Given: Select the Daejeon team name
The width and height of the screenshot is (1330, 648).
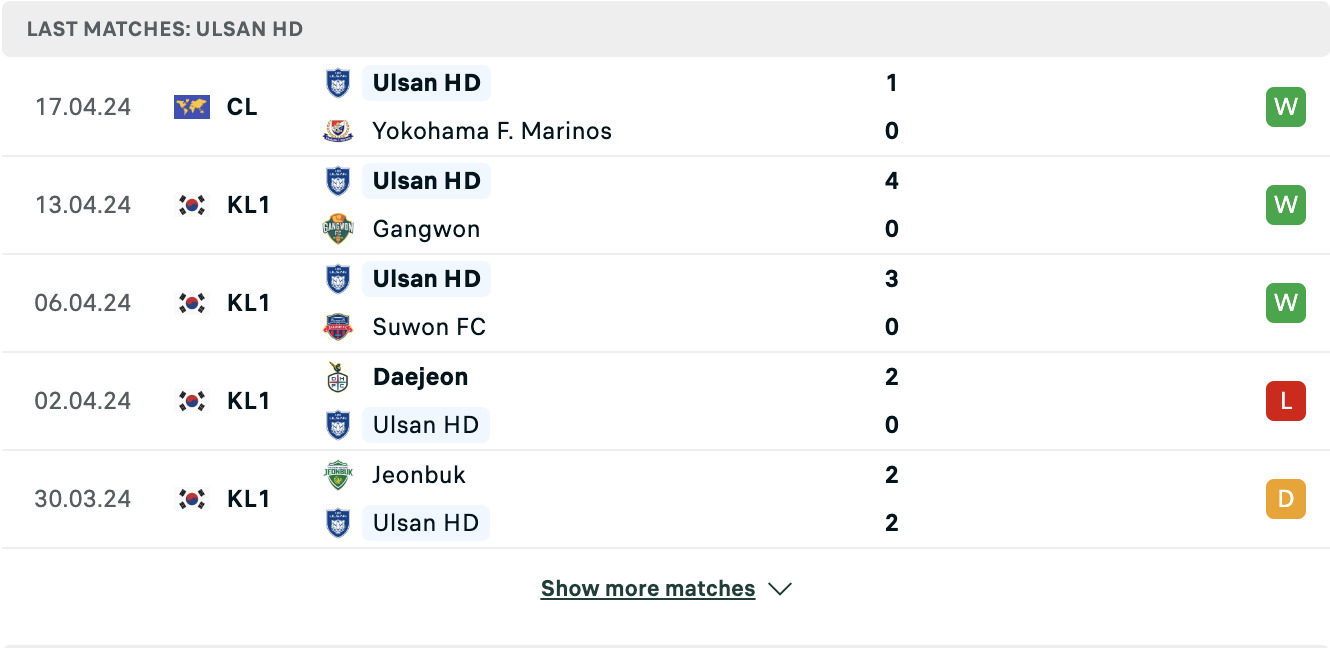Looking at the screenshot, I should pos(420,377).
